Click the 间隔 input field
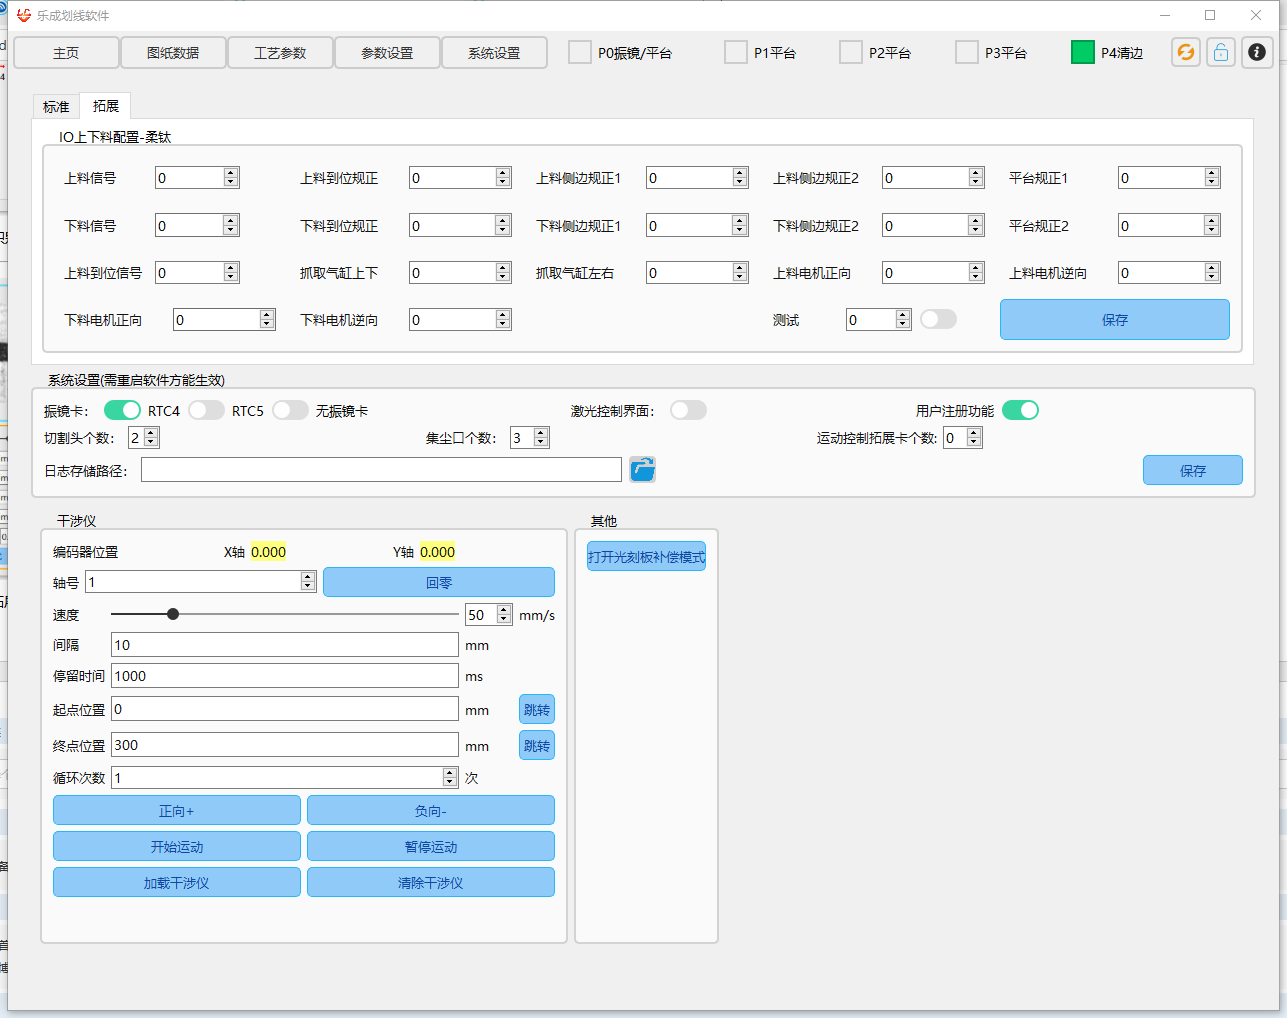 pyautogui.click(x=285, y=645)
